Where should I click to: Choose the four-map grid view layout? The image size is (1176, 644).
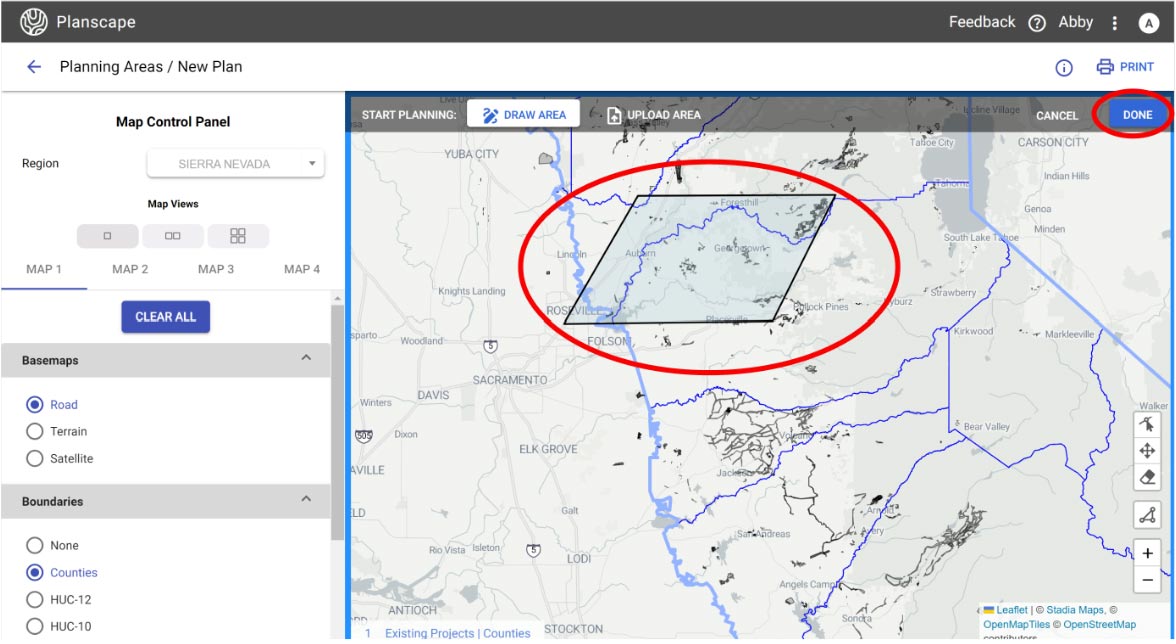coord(238,236)
